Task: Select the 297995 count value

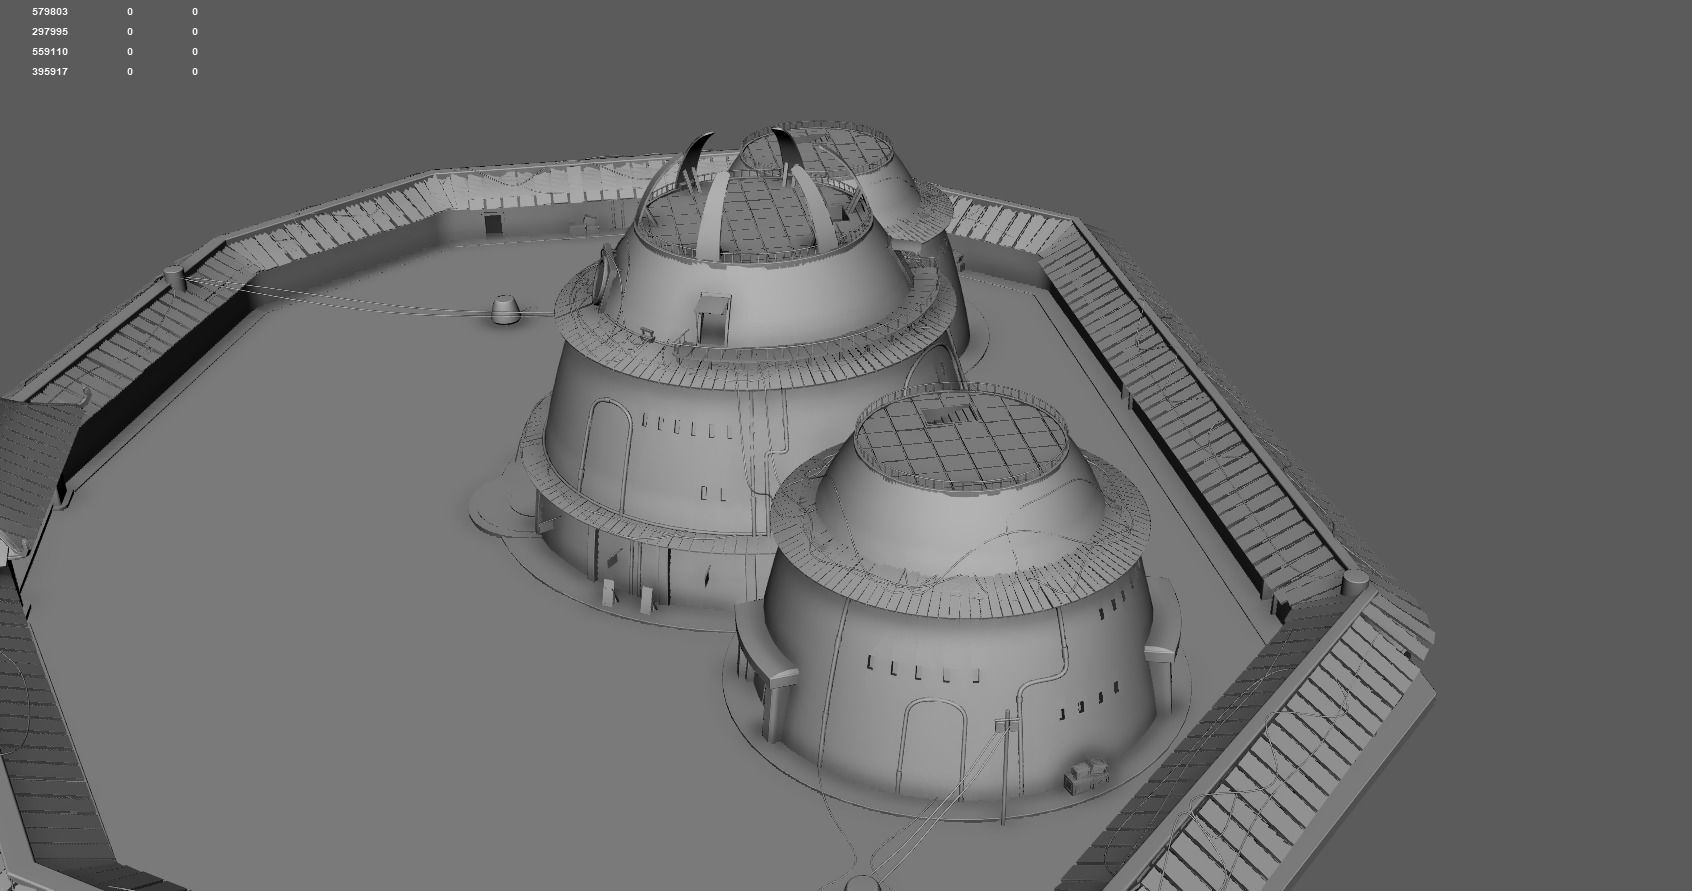Action: point(50,32)
